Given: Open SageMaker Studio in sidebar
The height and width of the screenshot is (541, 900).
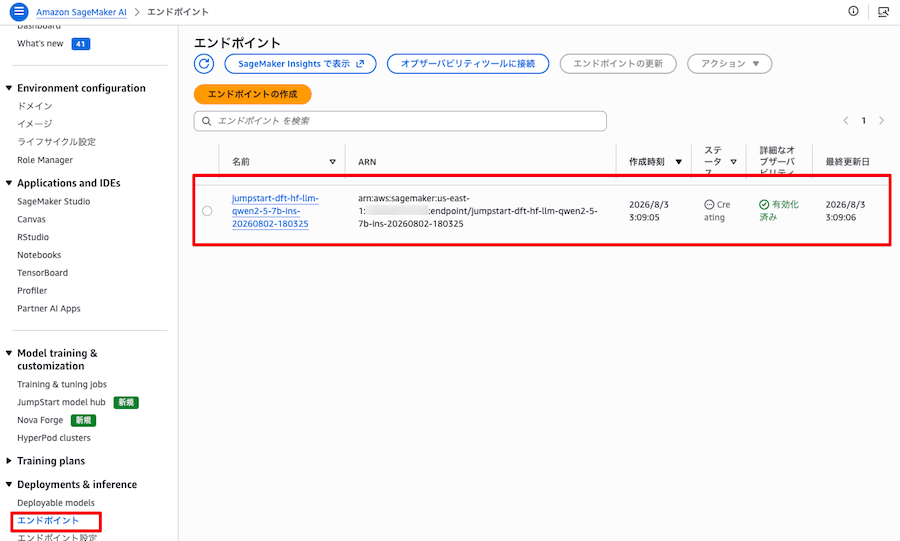Looking at the screenshot, I should [x=53, y=201].
